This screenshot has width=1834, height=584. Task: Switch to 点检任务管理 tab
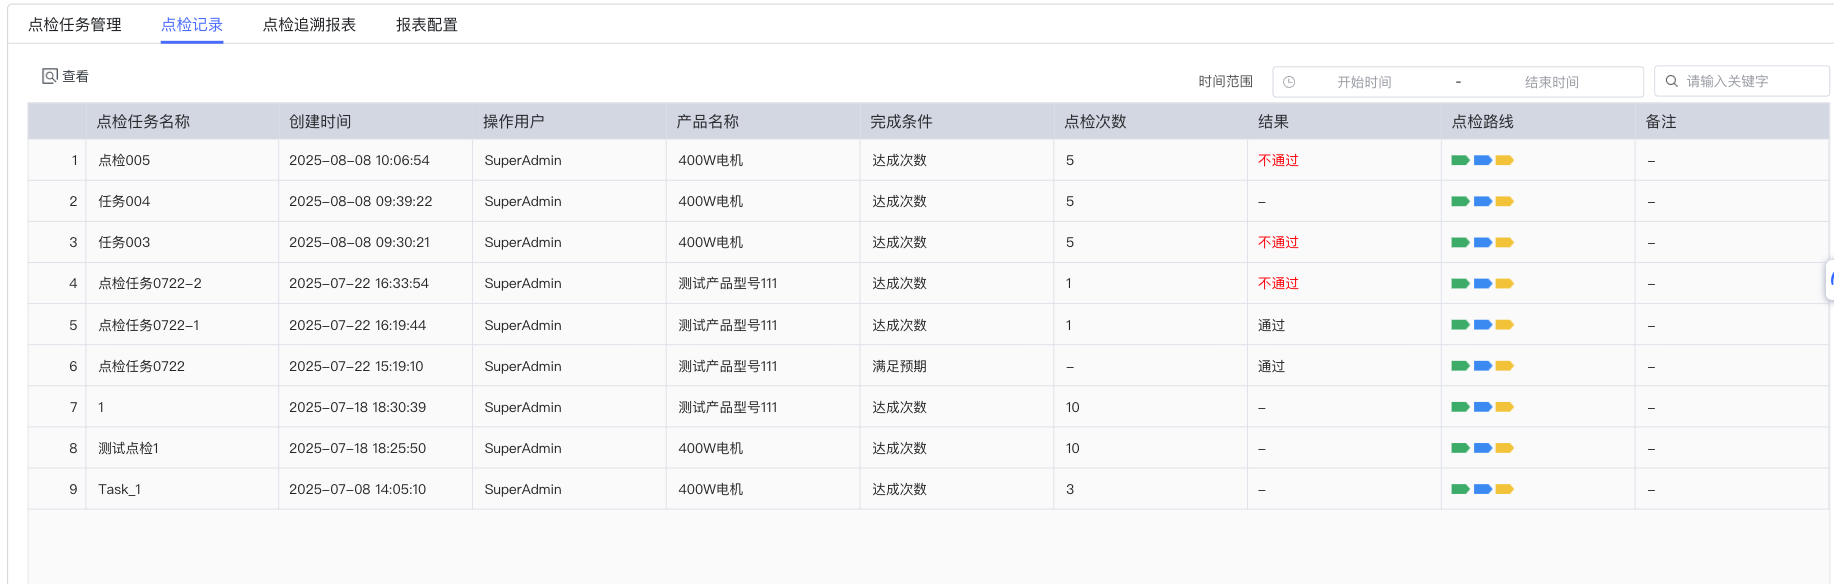(x=75, y=25)
